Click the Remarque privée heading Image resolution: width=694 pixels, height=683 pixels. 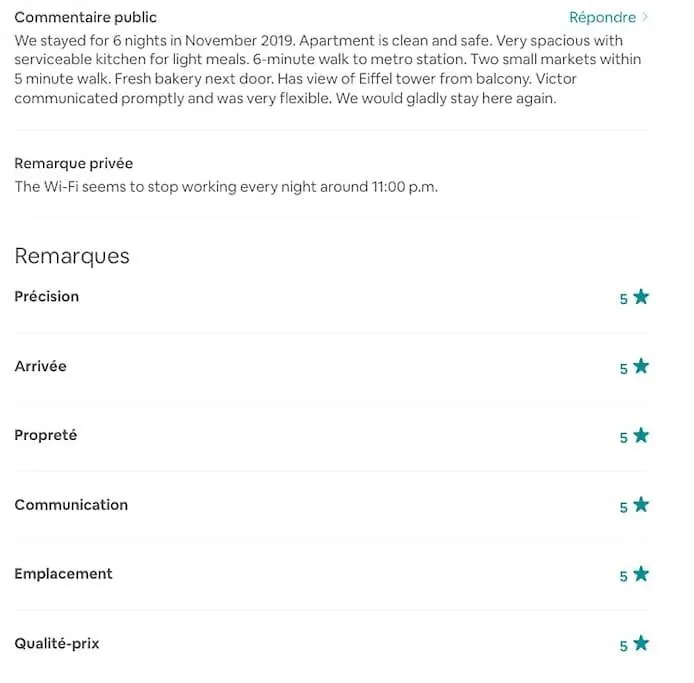tap(73, 163)
